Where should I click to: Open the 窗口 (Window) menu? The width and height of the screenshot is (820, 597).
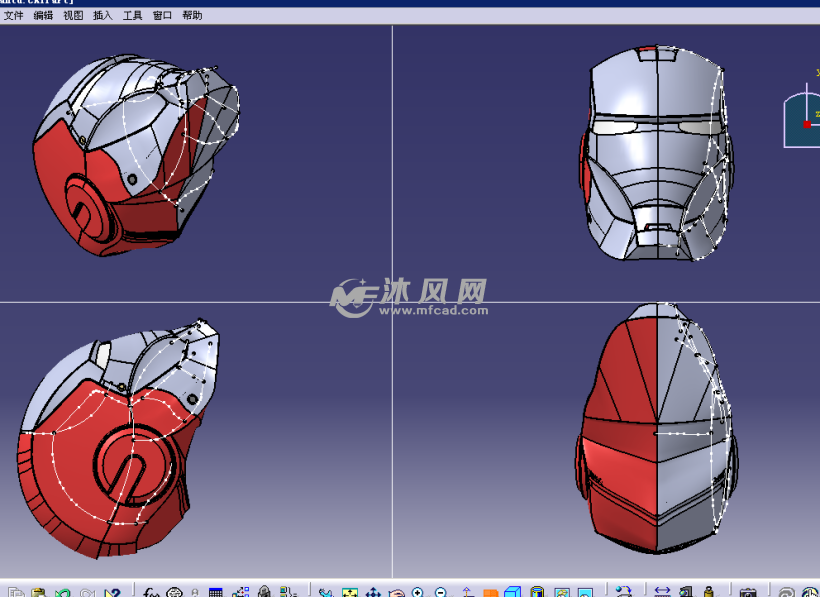click(x=163, y=16)
